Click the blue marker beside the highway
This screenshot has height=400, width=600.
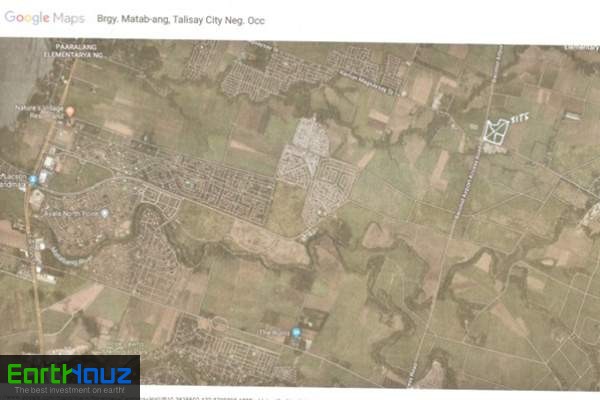(x=33, y=180)
